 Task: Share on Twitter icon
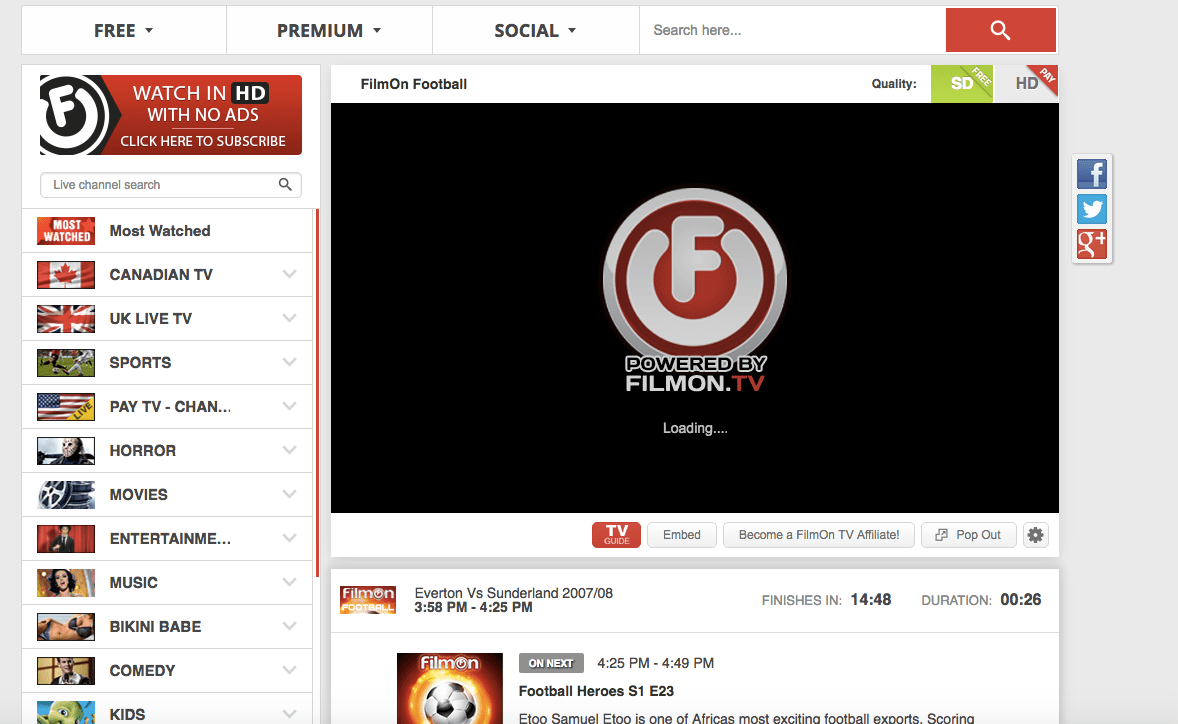[1092, 209]
